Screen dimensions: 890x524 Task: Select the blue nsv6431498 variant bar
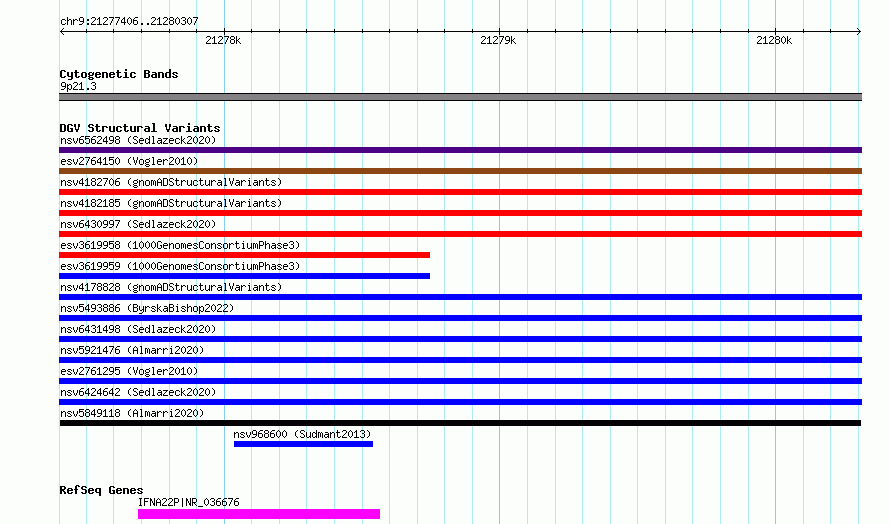(x=460, y=339)
